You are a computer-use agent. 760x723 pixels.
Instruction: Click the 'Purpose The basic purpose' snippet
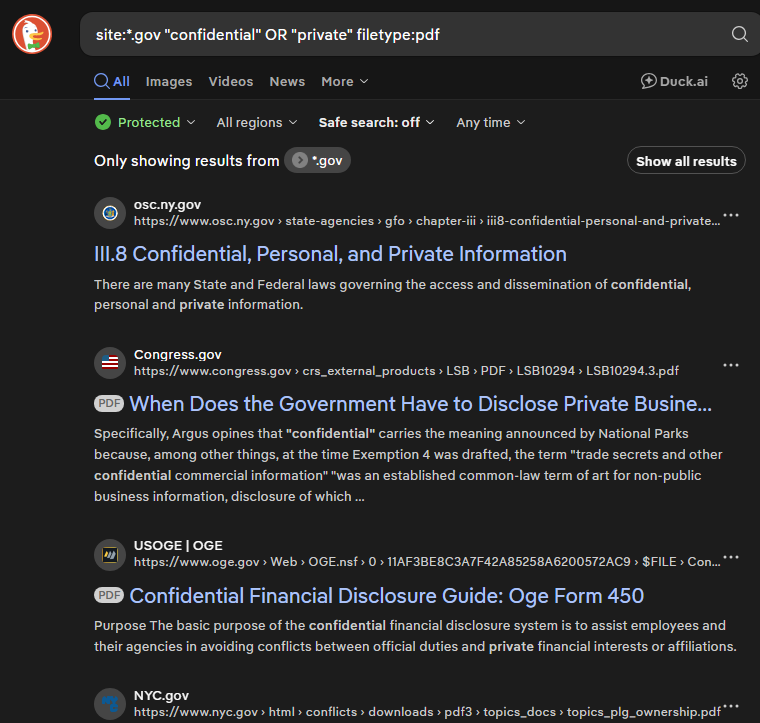click(x=415, y=636)
